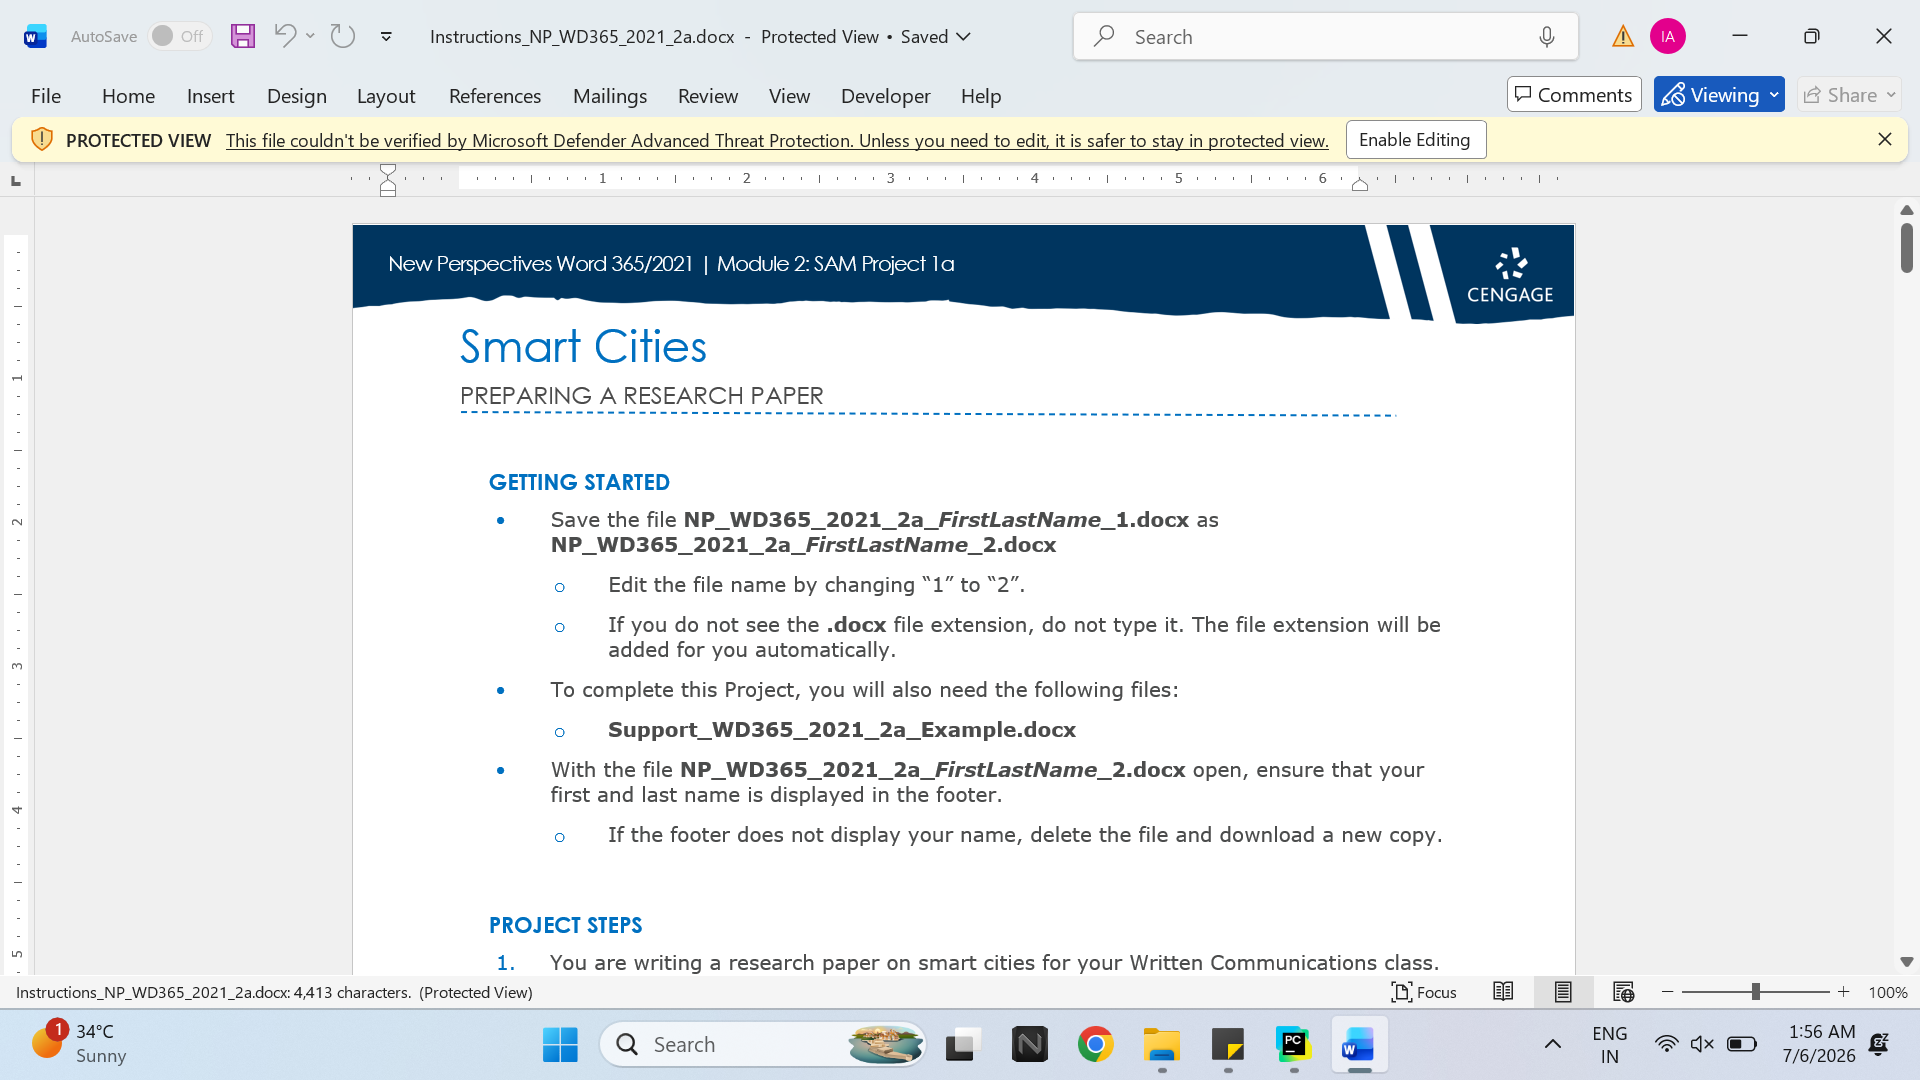The height and width of the screenshot is (1080, 1920).
Task: Click the microphone dictate icon in the search box
Action: click(x=1547, y=37)
